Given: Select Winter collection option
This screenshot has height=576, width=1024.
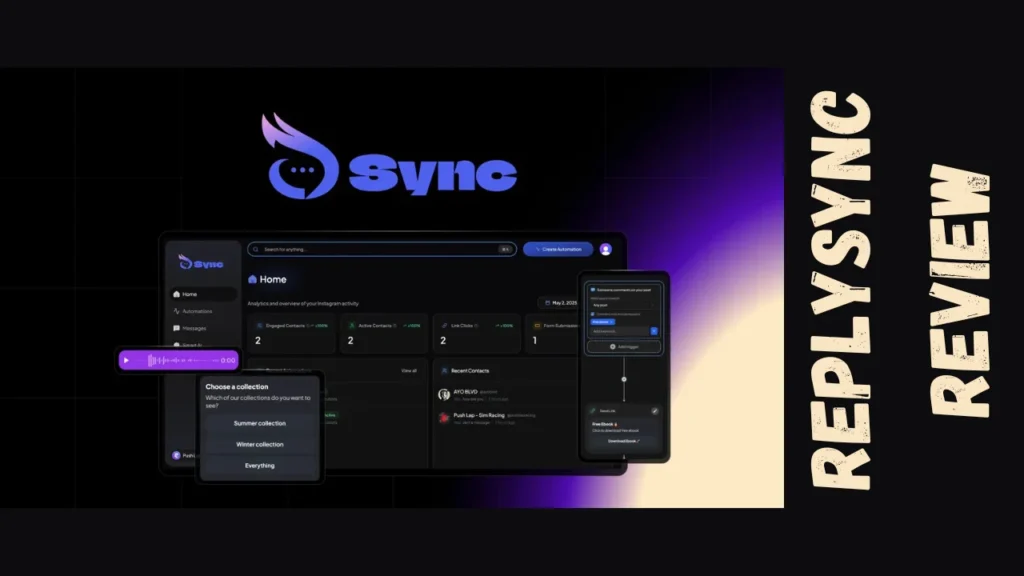Looking at the screenshot, I should [x=259, y=444].
